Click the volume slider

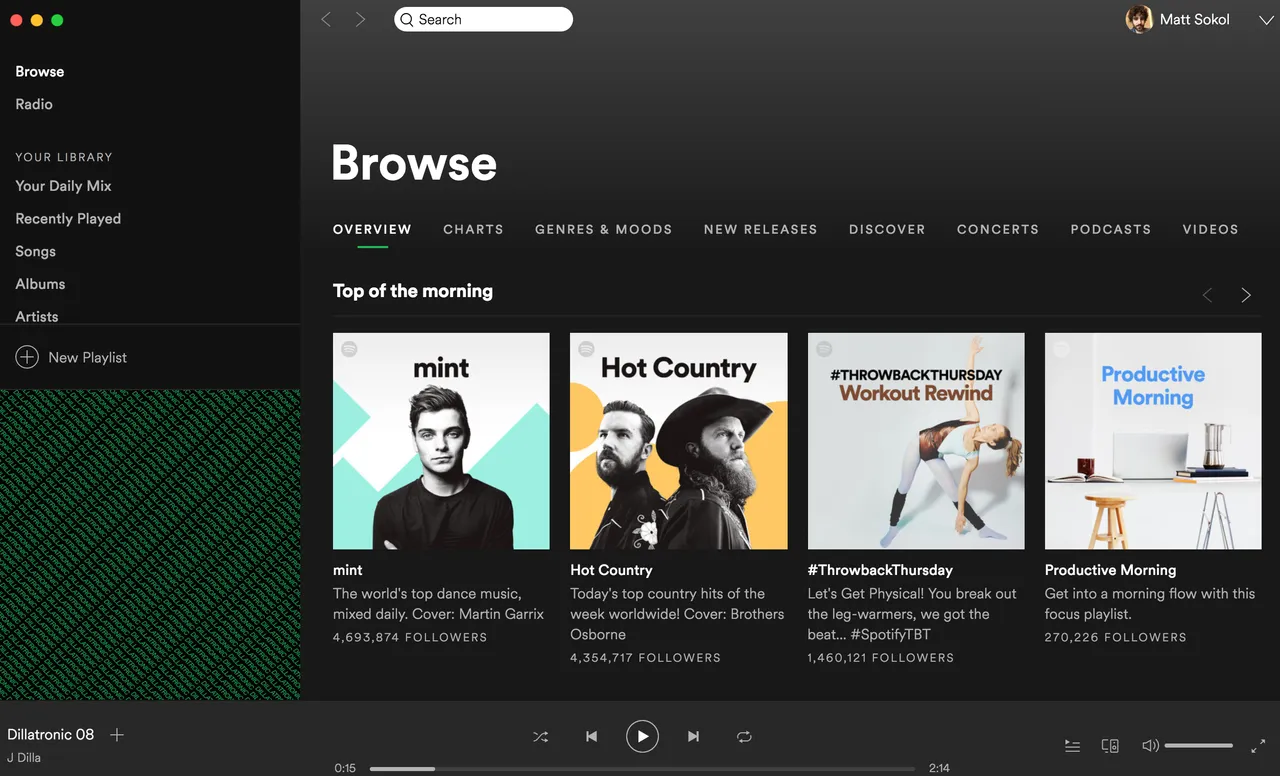pyautogui.click(x=1199, y=746)
